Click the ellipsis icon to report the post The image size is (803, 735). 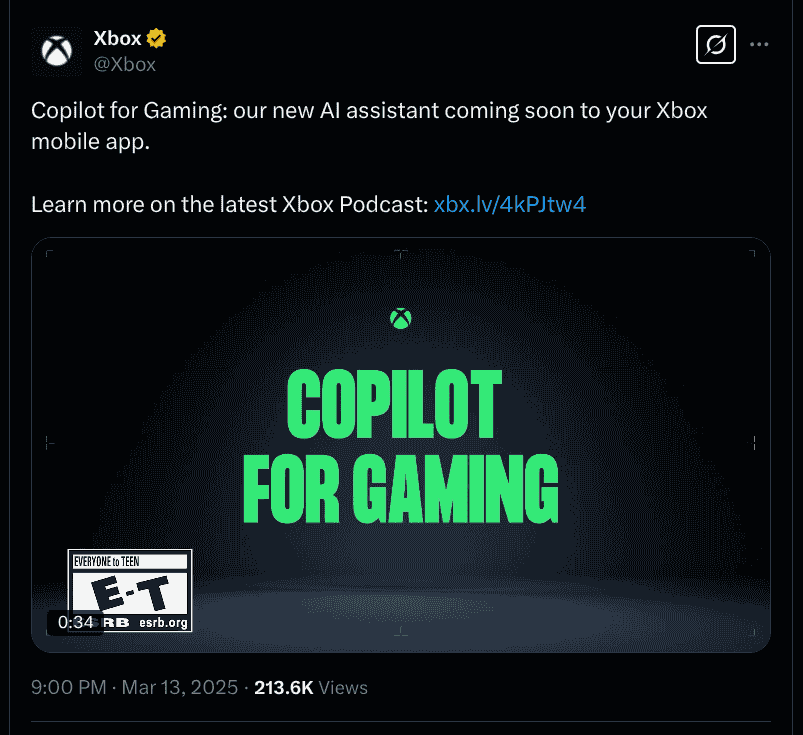(x=759, y=44)
